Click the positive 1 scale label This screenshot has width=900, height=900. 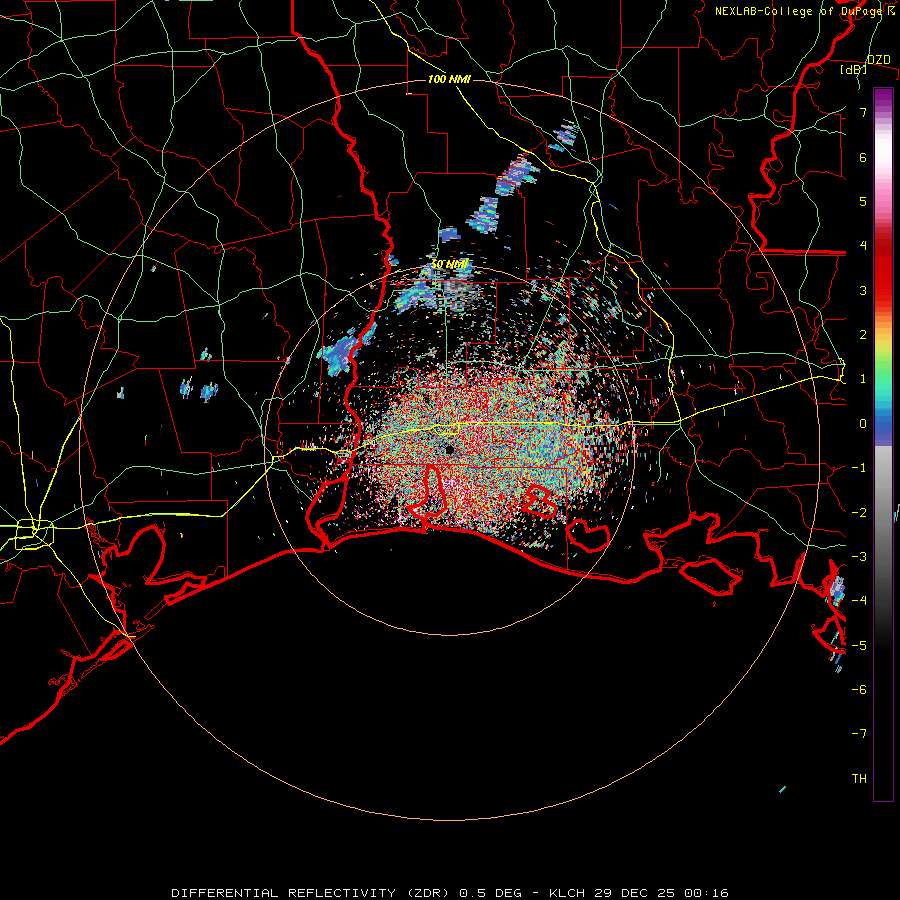coord(863,379)
